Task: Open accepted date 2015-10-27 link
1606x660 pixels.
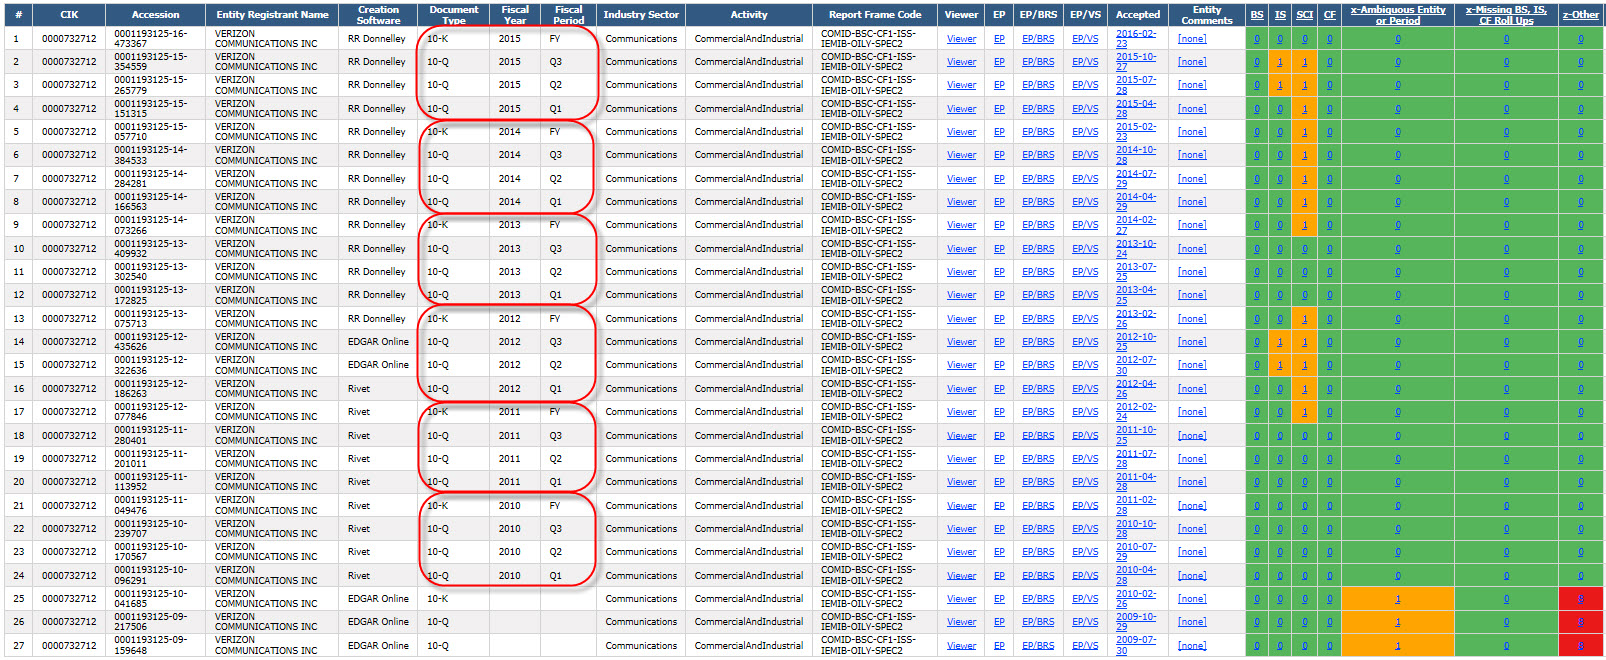Action: (1136, 62)
